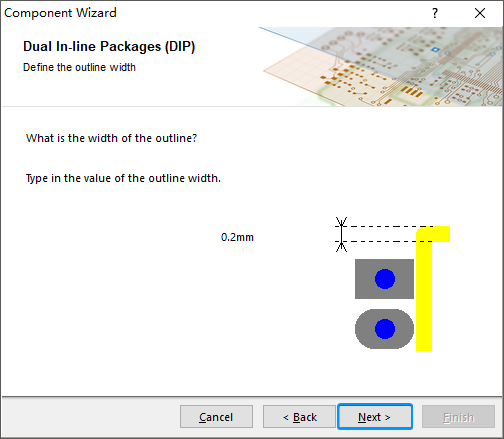Screen dimensions: 504x439
Task: Click the Next button
Action: (375, 417)
